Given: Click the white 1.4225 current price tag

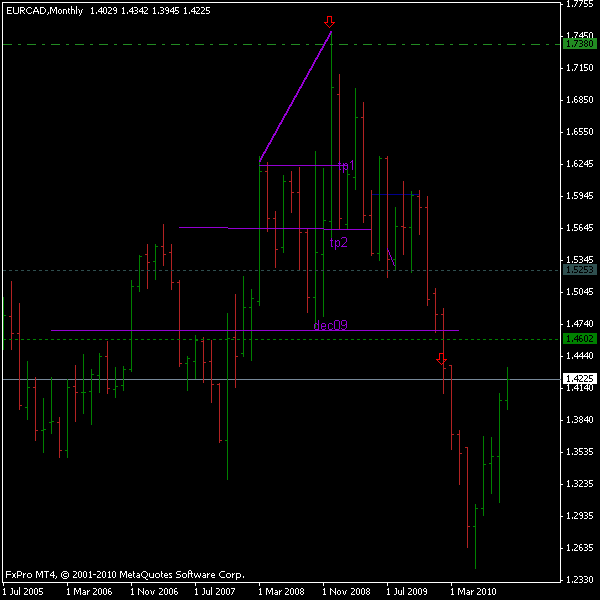Looking at the screenshot, I should coord(579,378).
